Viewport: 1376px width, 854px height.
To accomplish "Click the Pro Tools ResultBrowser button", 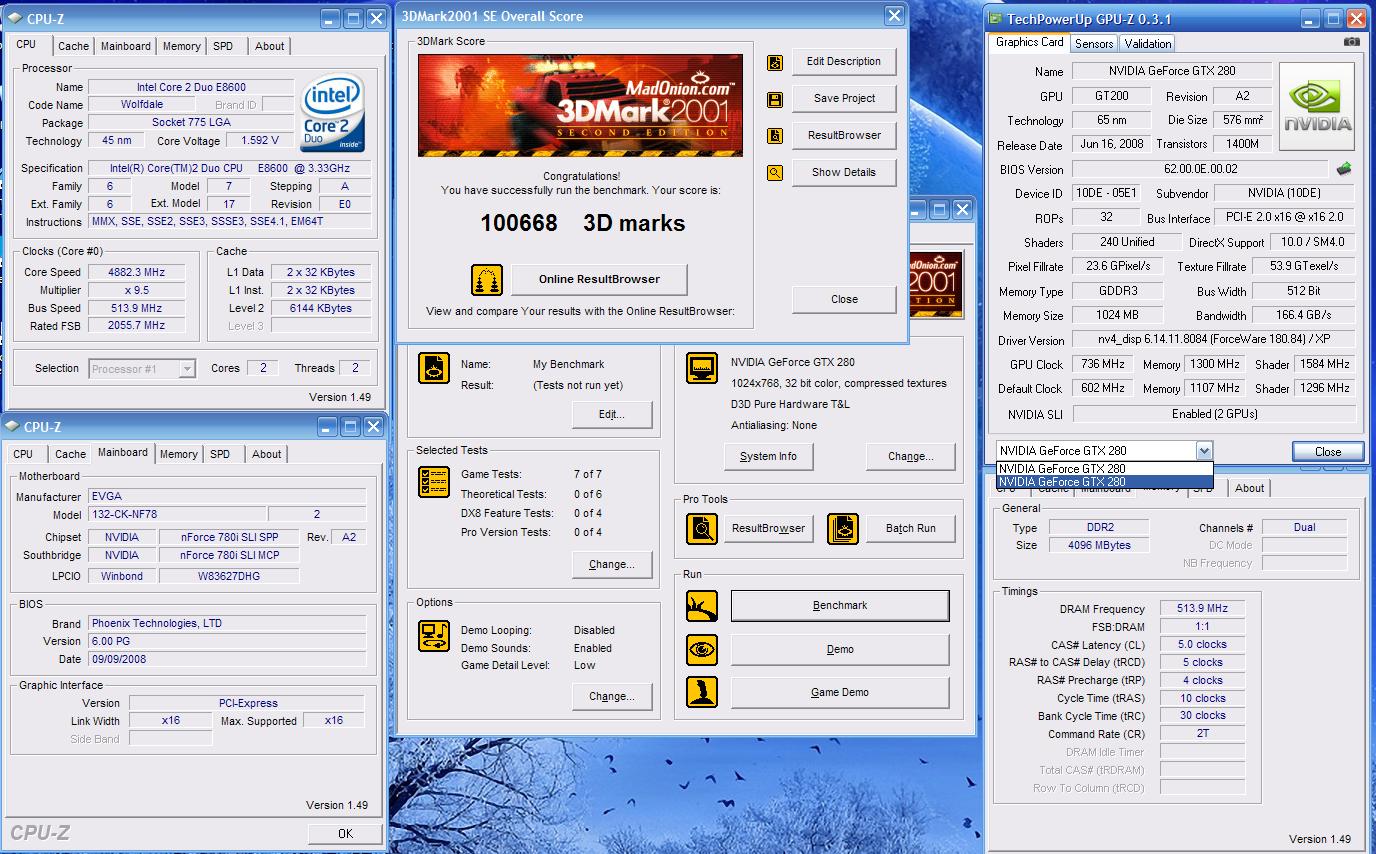I will point(768,528).
